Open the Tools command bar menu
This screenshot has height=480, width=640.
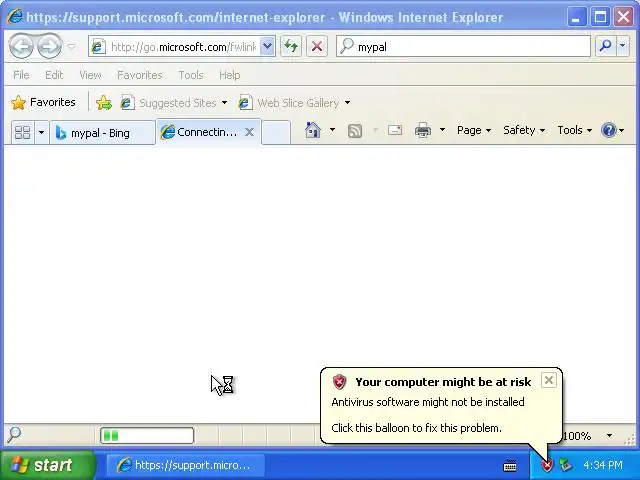[574, 130]
